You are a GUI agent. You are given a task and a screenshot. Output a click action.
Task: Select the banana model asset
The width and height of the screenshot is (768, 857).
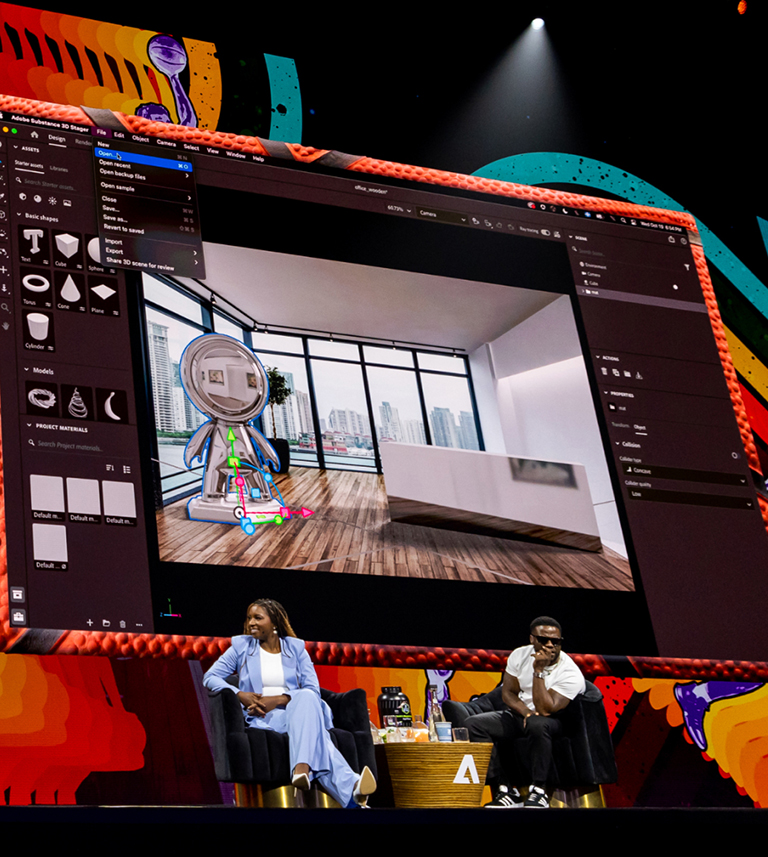click(111, 405)
